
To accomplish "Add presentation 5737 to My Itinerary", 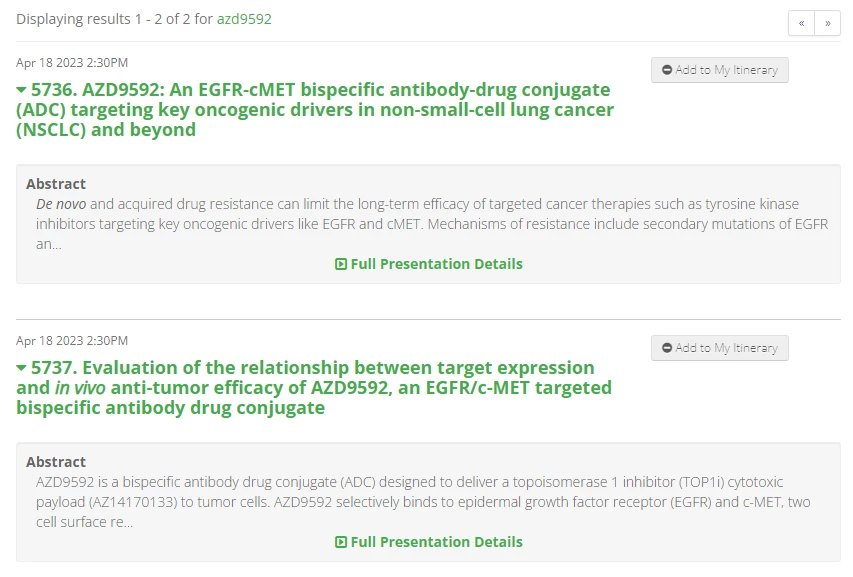I will (x=720, y=348).
